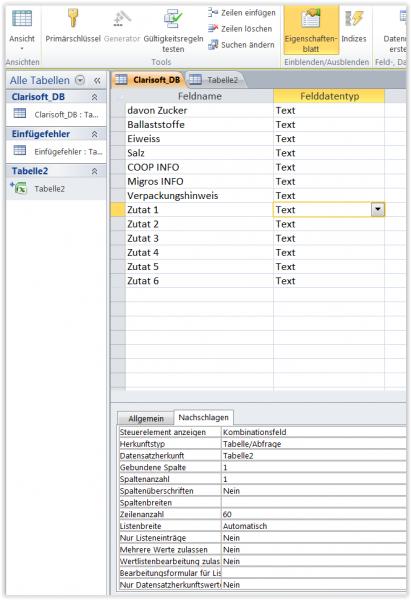
Task: Collapse the Tabelle2 group
Action: (x=94, y=171)
